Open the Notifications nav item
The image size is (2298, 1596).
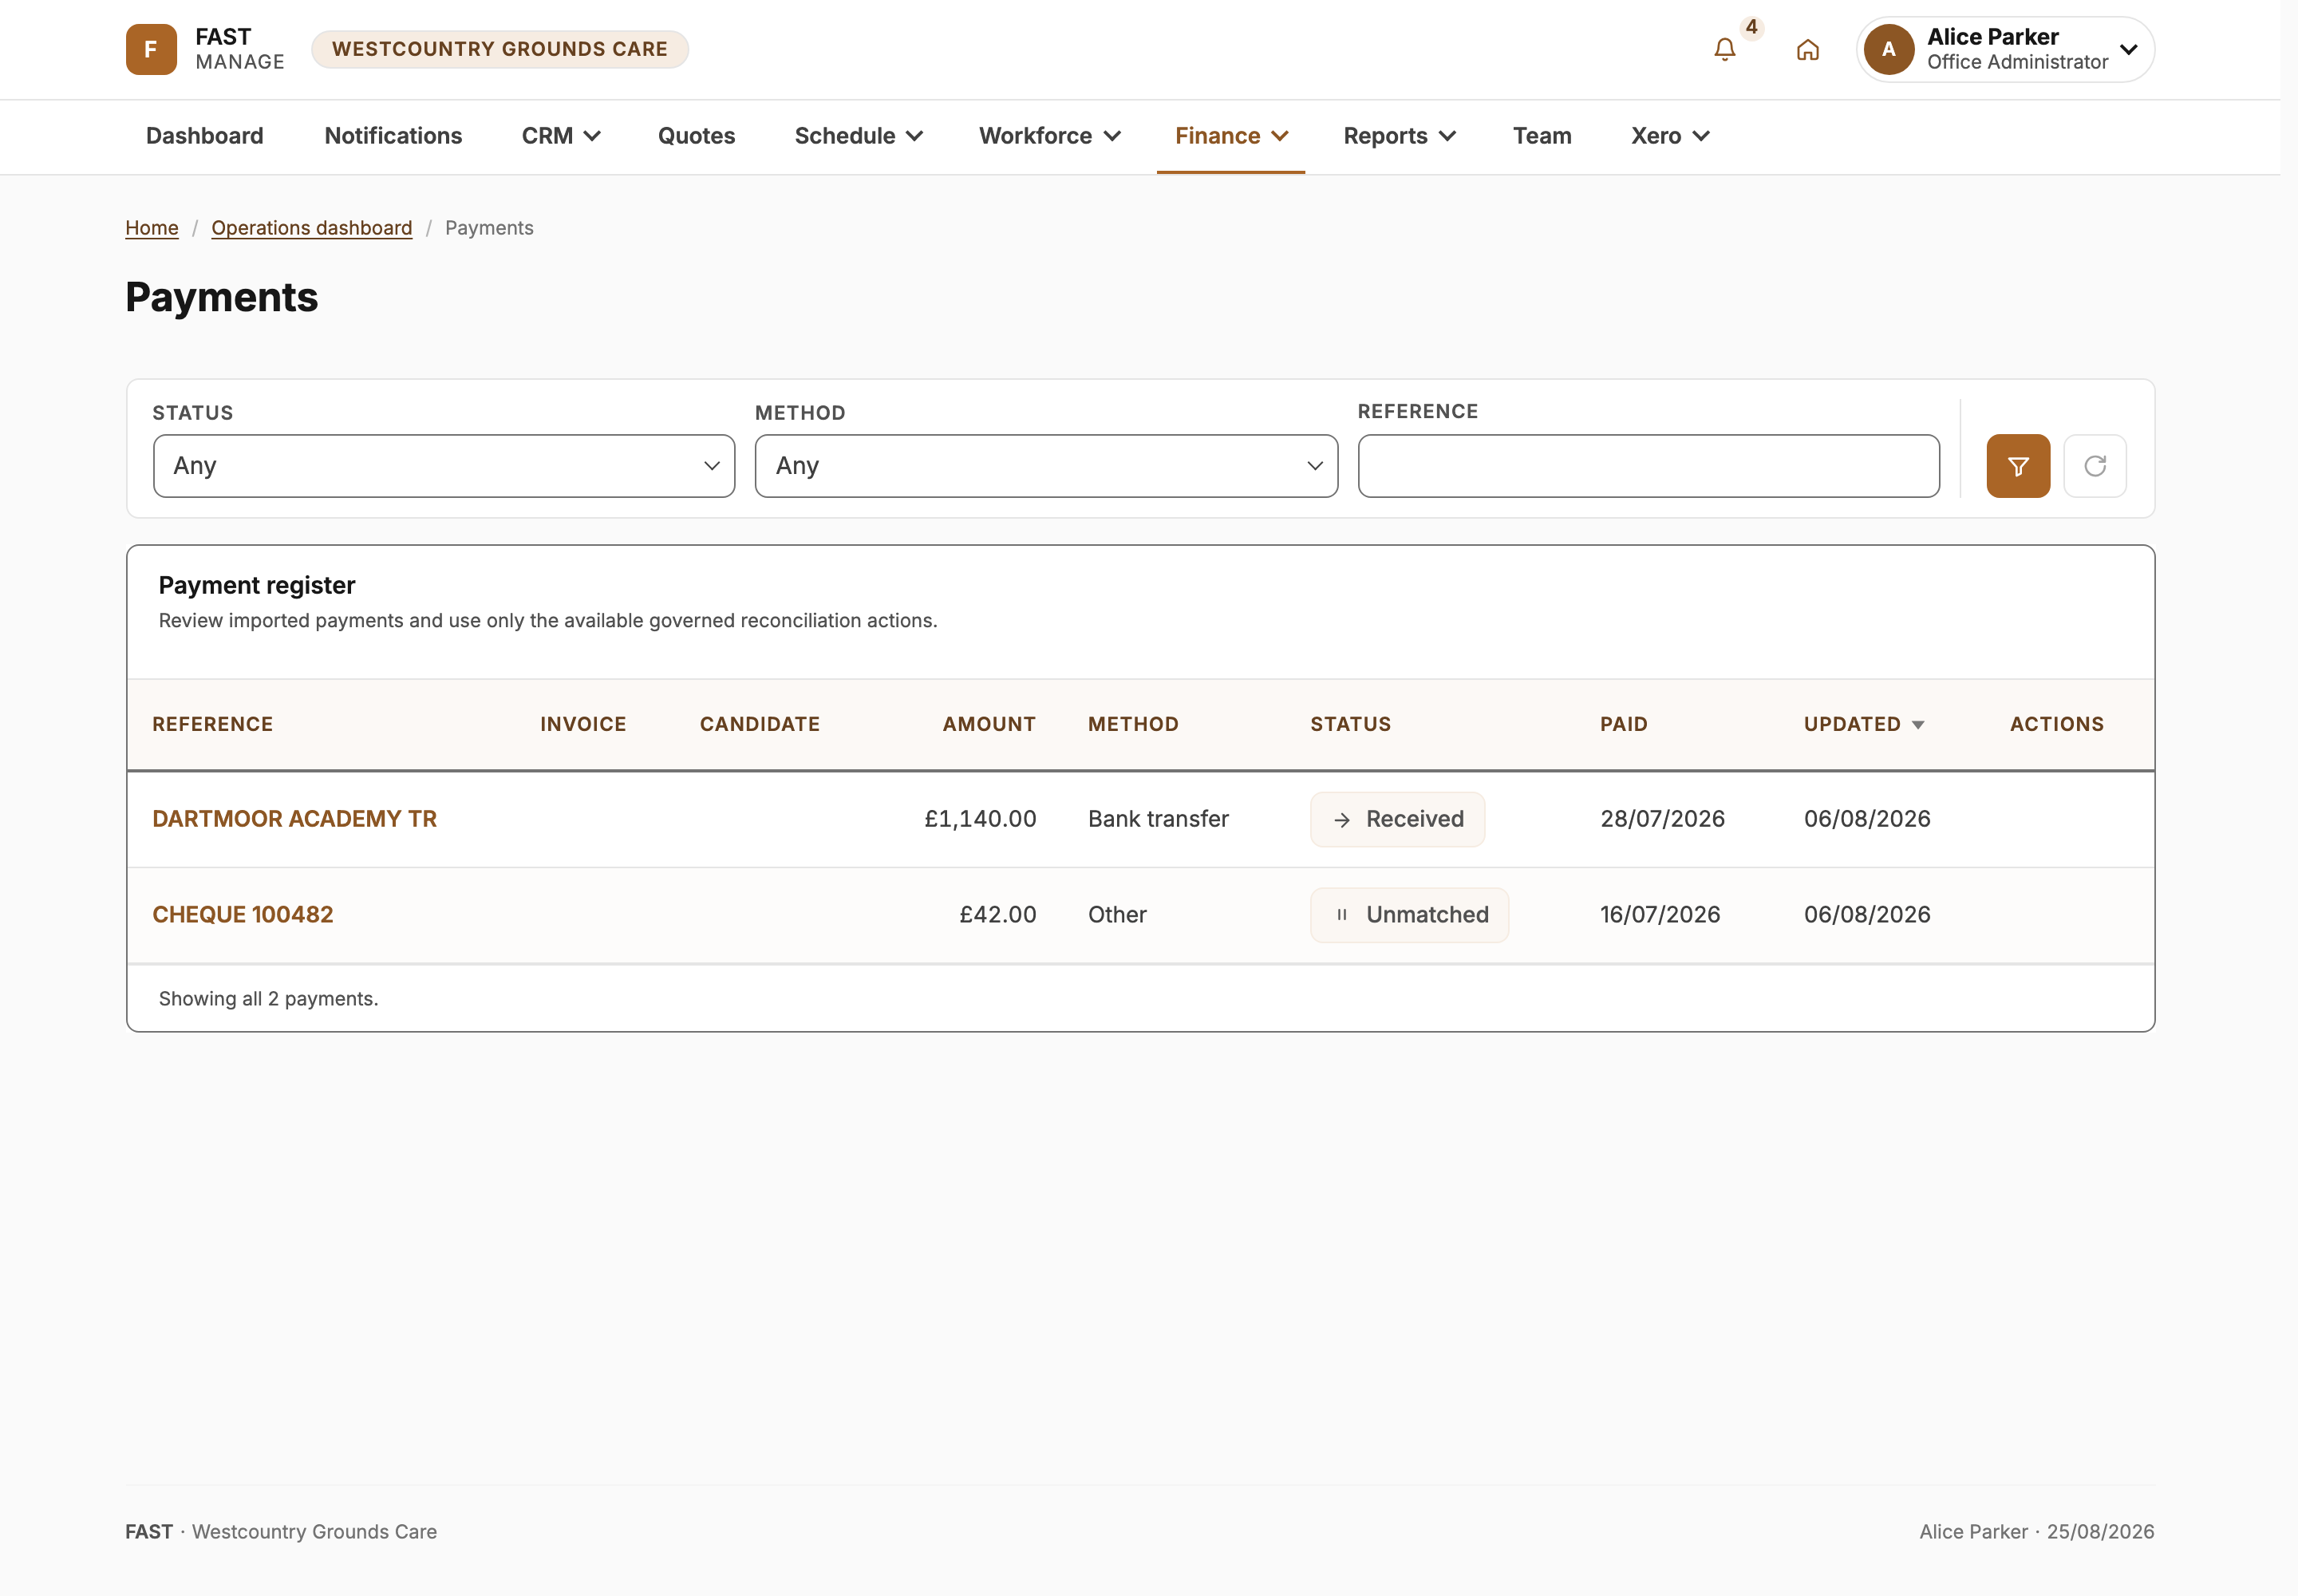tap(393, 136)
